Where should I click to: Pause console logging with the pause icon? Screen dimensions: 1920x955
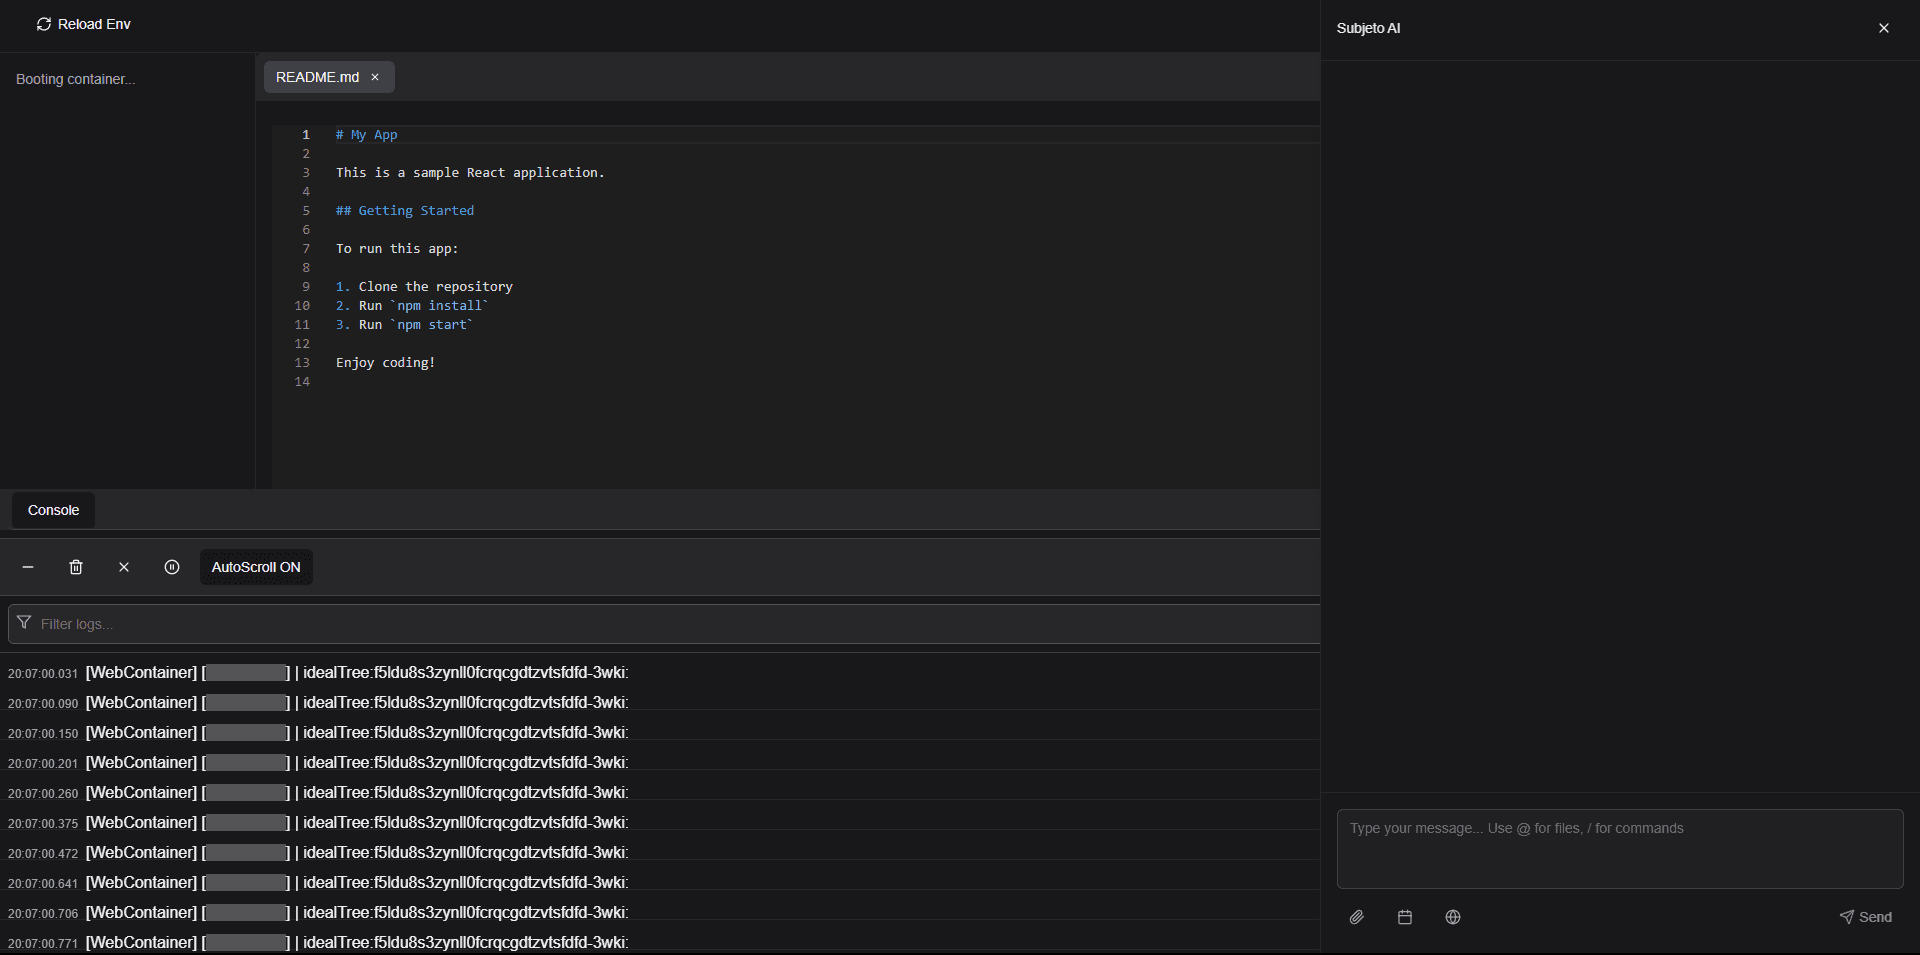(x=172, y=567)
